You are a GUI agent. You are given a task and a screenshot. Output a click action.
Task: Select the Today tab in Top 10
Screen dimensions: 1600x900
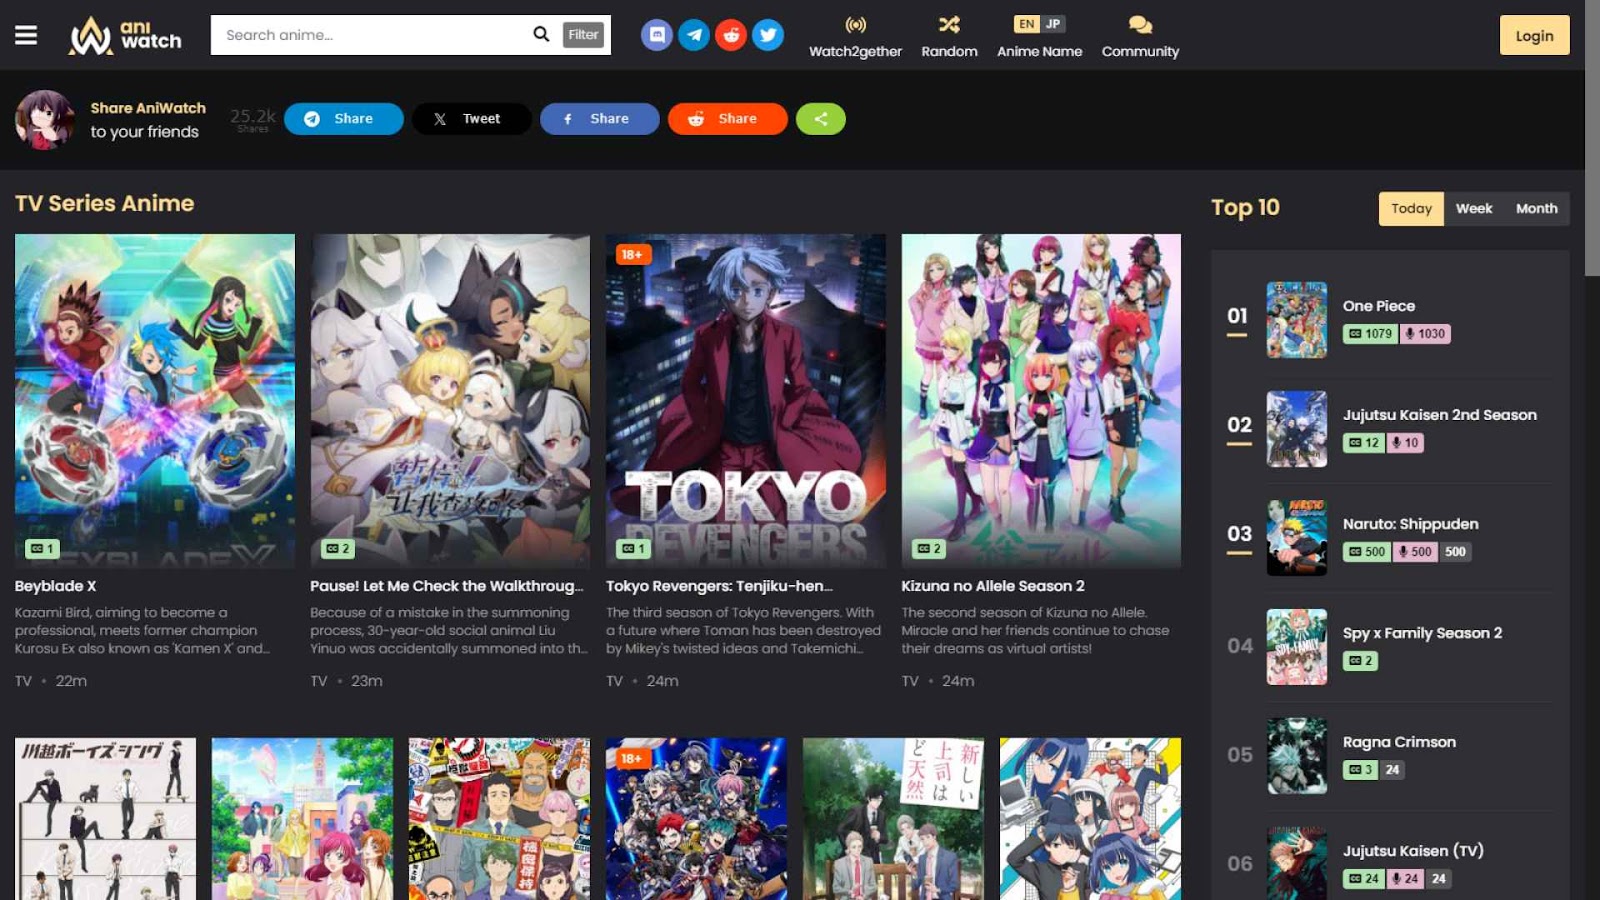pyautogui.click(x=1411, y=209)
